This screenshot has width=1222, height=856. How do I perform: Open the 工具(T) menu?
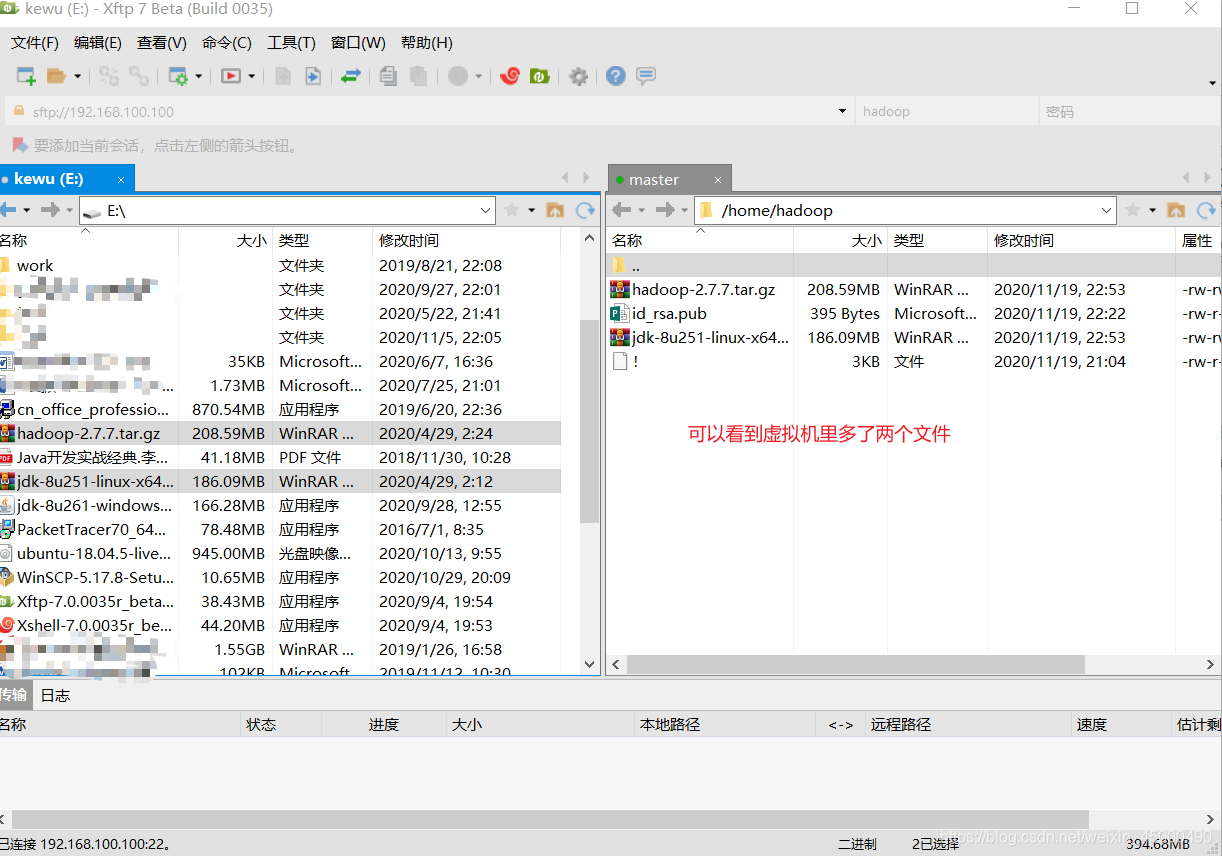click(291, 43)
